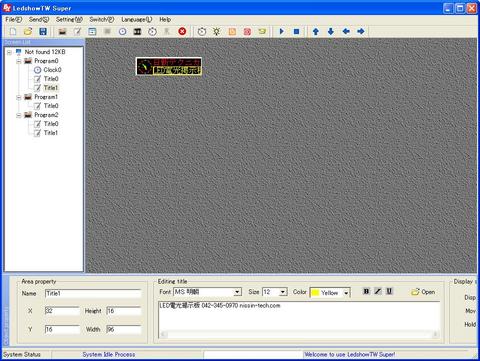Screen dimensions: 480x361
Task: Select Title1 under Program0
Action: [x=51, y=88]
